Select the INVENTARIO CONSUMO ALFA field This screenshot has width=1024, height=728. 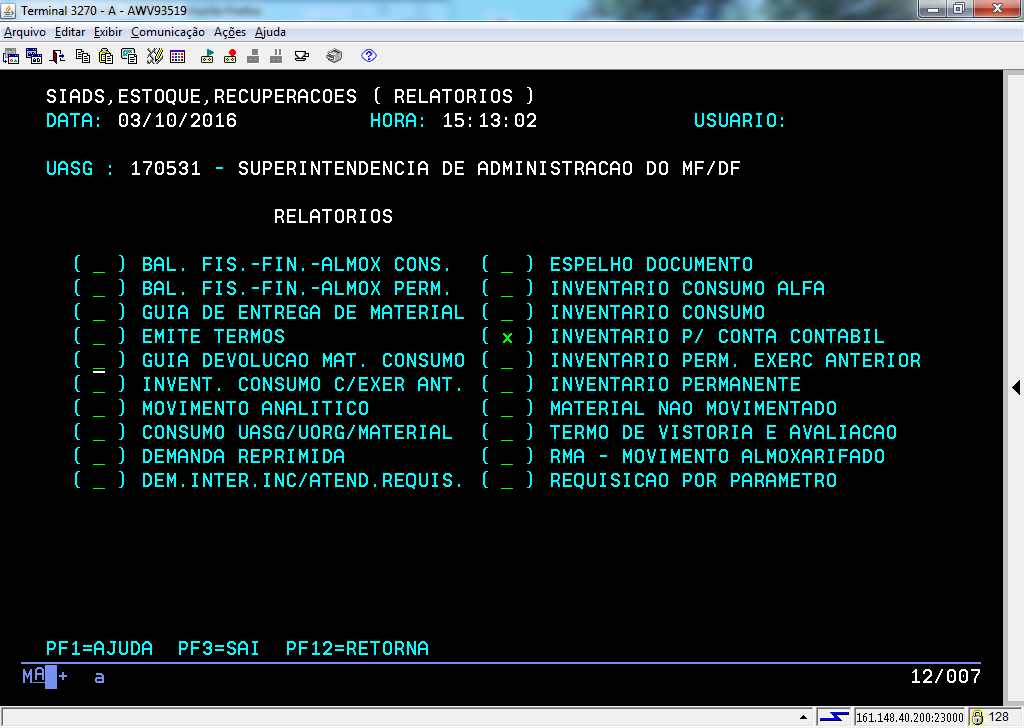pos(507,289)
